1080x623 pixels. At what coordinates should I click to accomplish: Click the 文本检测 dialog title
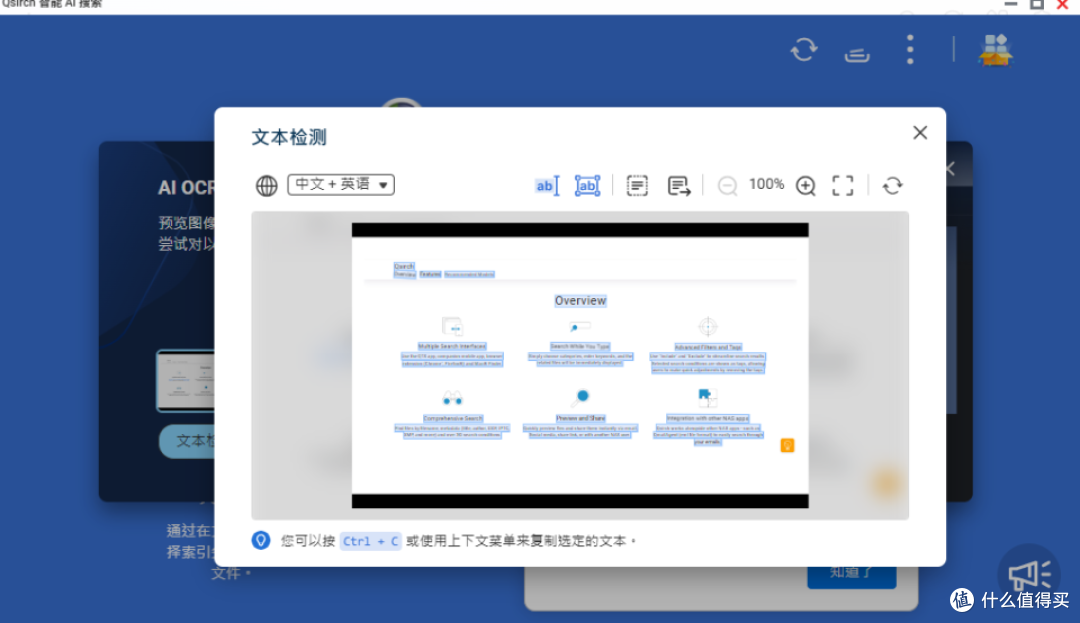pos(289,137)
